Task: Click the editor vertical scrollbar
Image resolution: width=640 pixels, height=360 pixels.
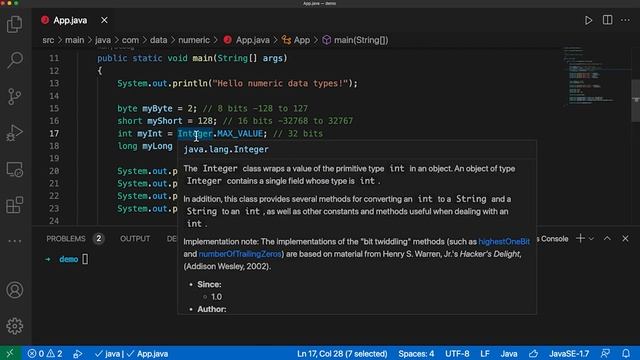Action: coord(636,100)
